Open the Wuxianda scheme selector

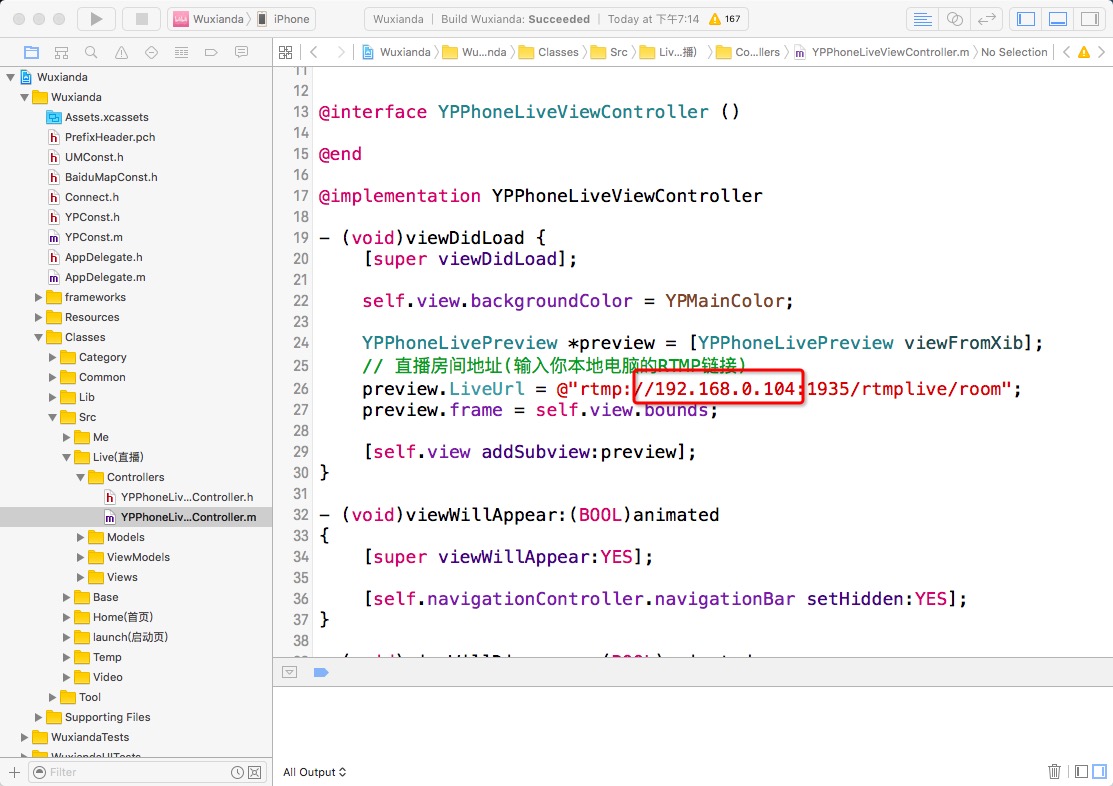[x=210, y=19]
